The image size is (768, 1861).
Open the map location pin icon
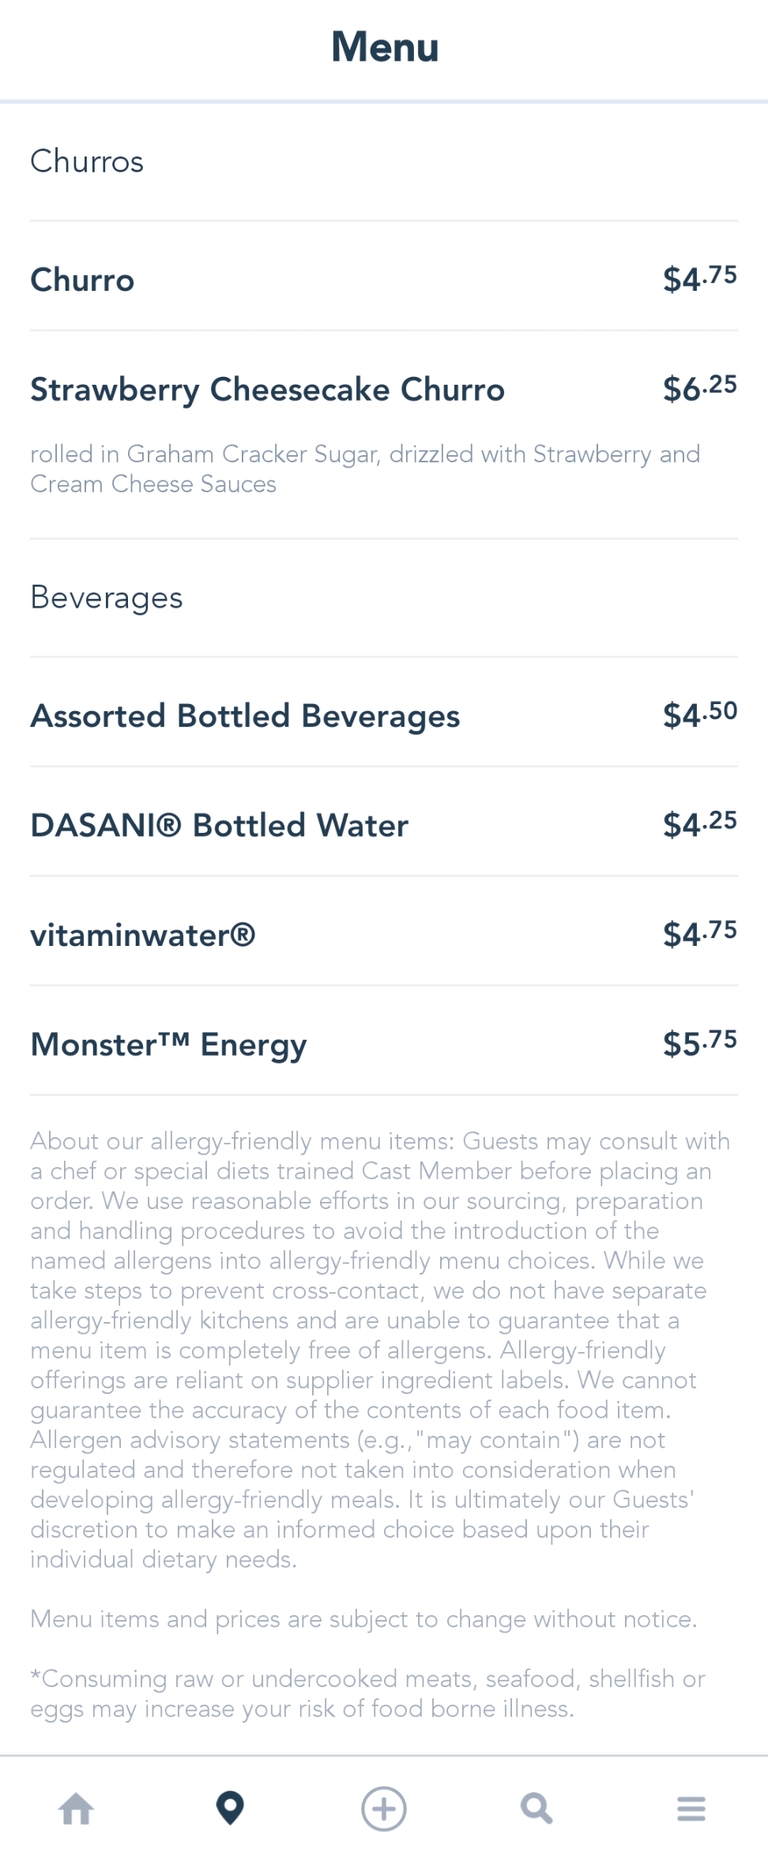click(230, 1808)
